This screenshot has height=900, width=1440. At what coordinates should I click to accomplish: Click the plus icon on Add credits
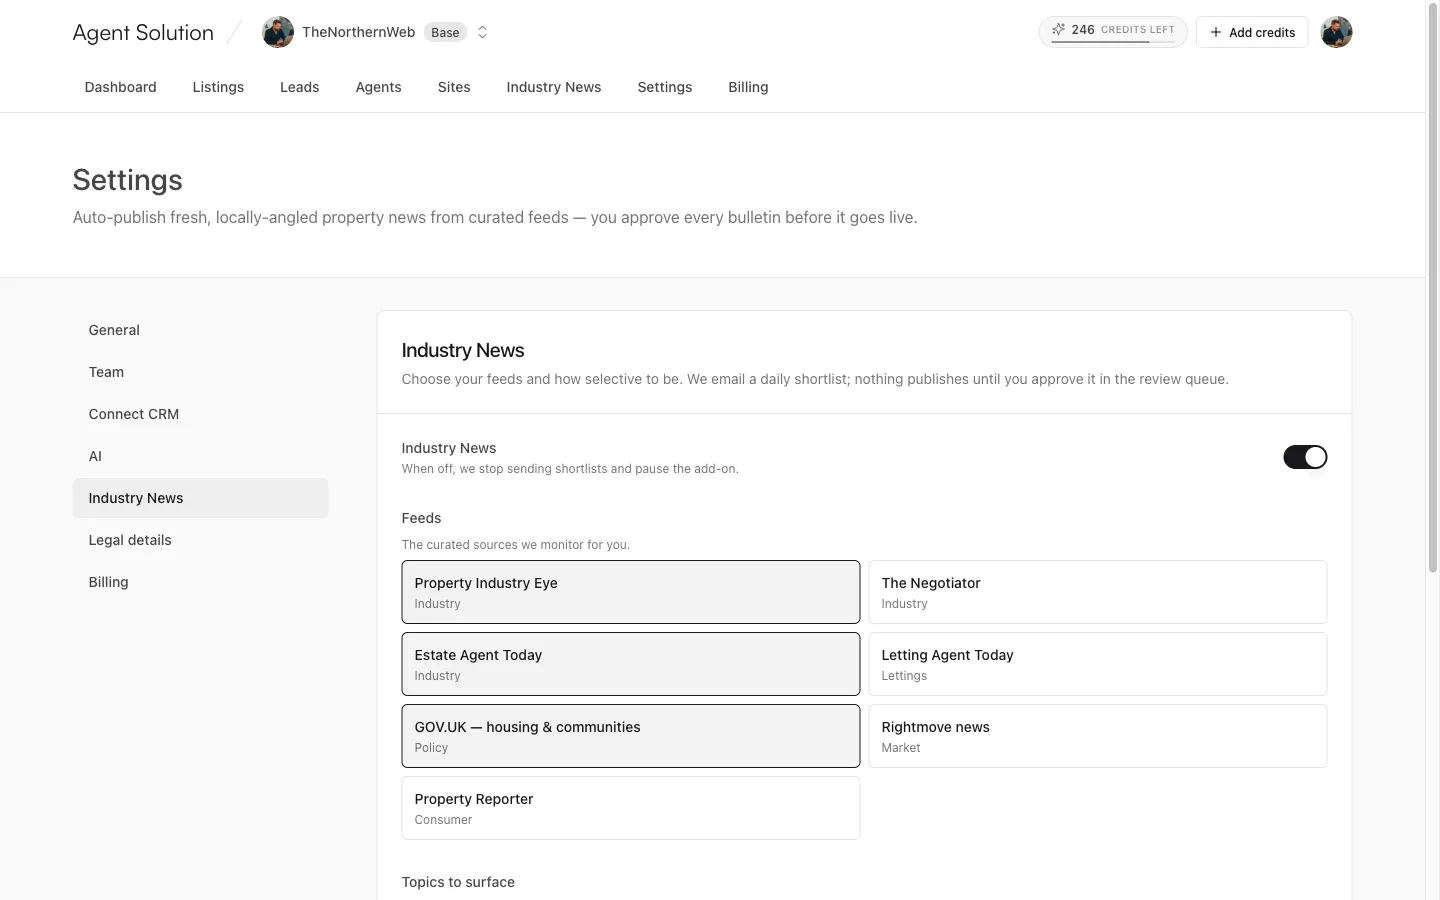(1216, 32)
